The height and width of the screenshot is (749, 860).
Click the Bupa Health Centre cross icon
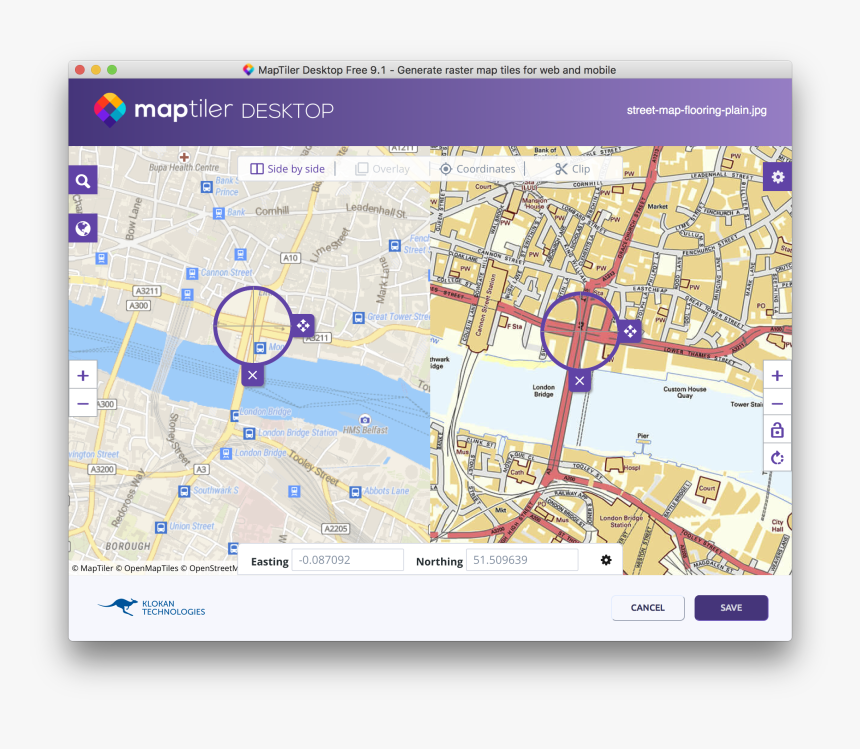(x=184, y=157)
